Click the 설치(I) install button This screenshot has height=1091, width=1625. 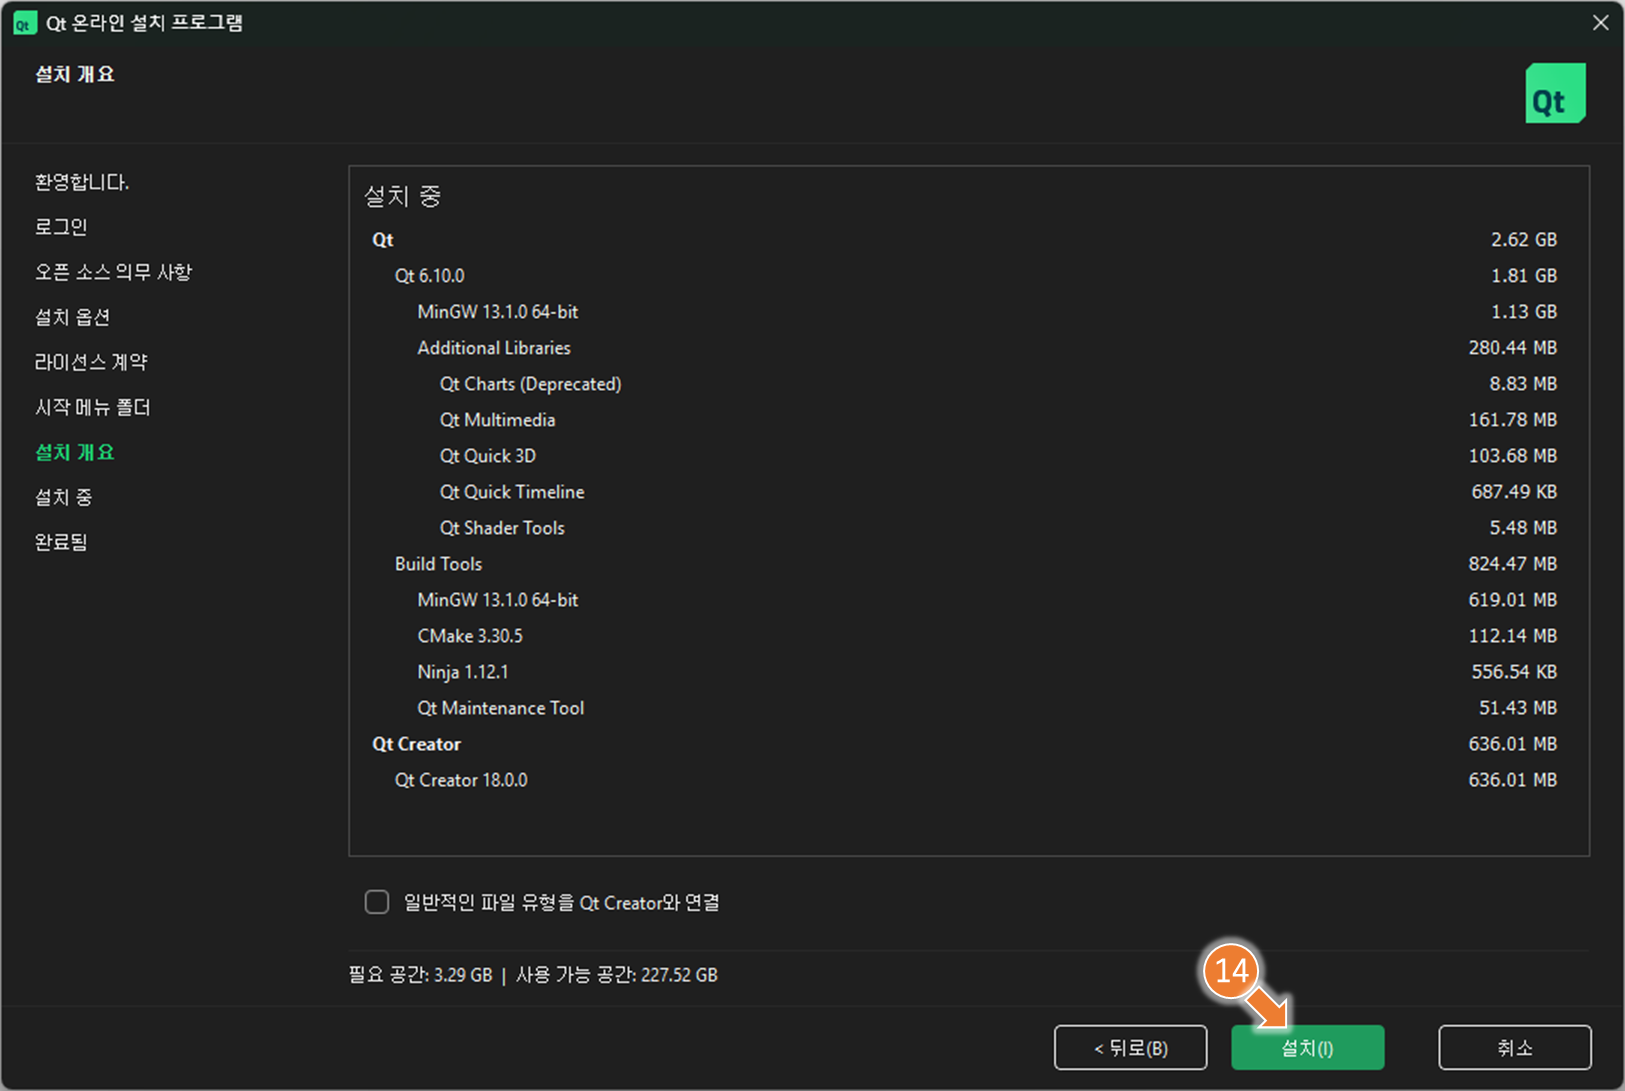tap(1307, 1047)
